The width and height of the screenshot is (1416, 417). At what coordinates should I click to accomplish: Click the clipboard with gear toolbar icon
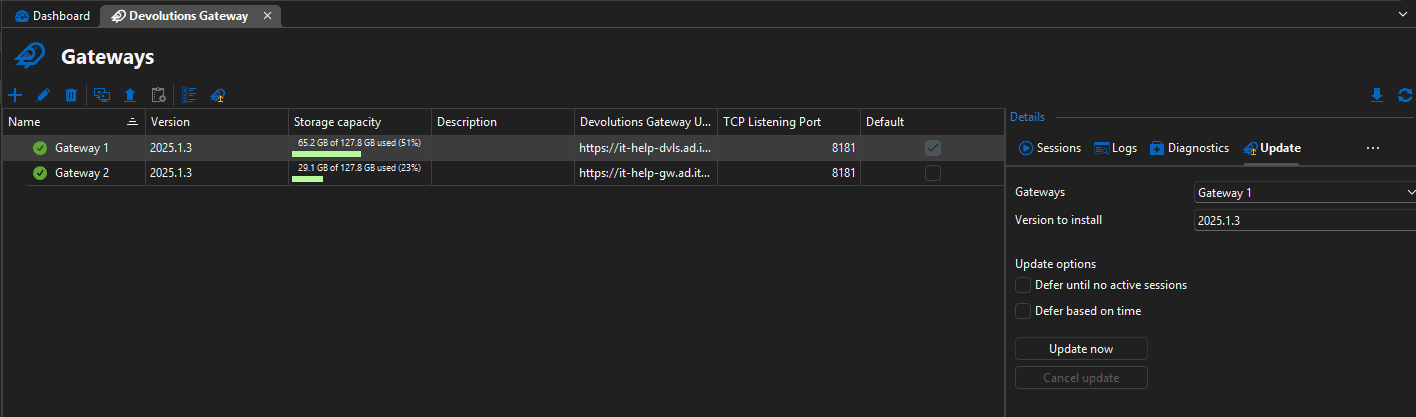pos(158,95)
